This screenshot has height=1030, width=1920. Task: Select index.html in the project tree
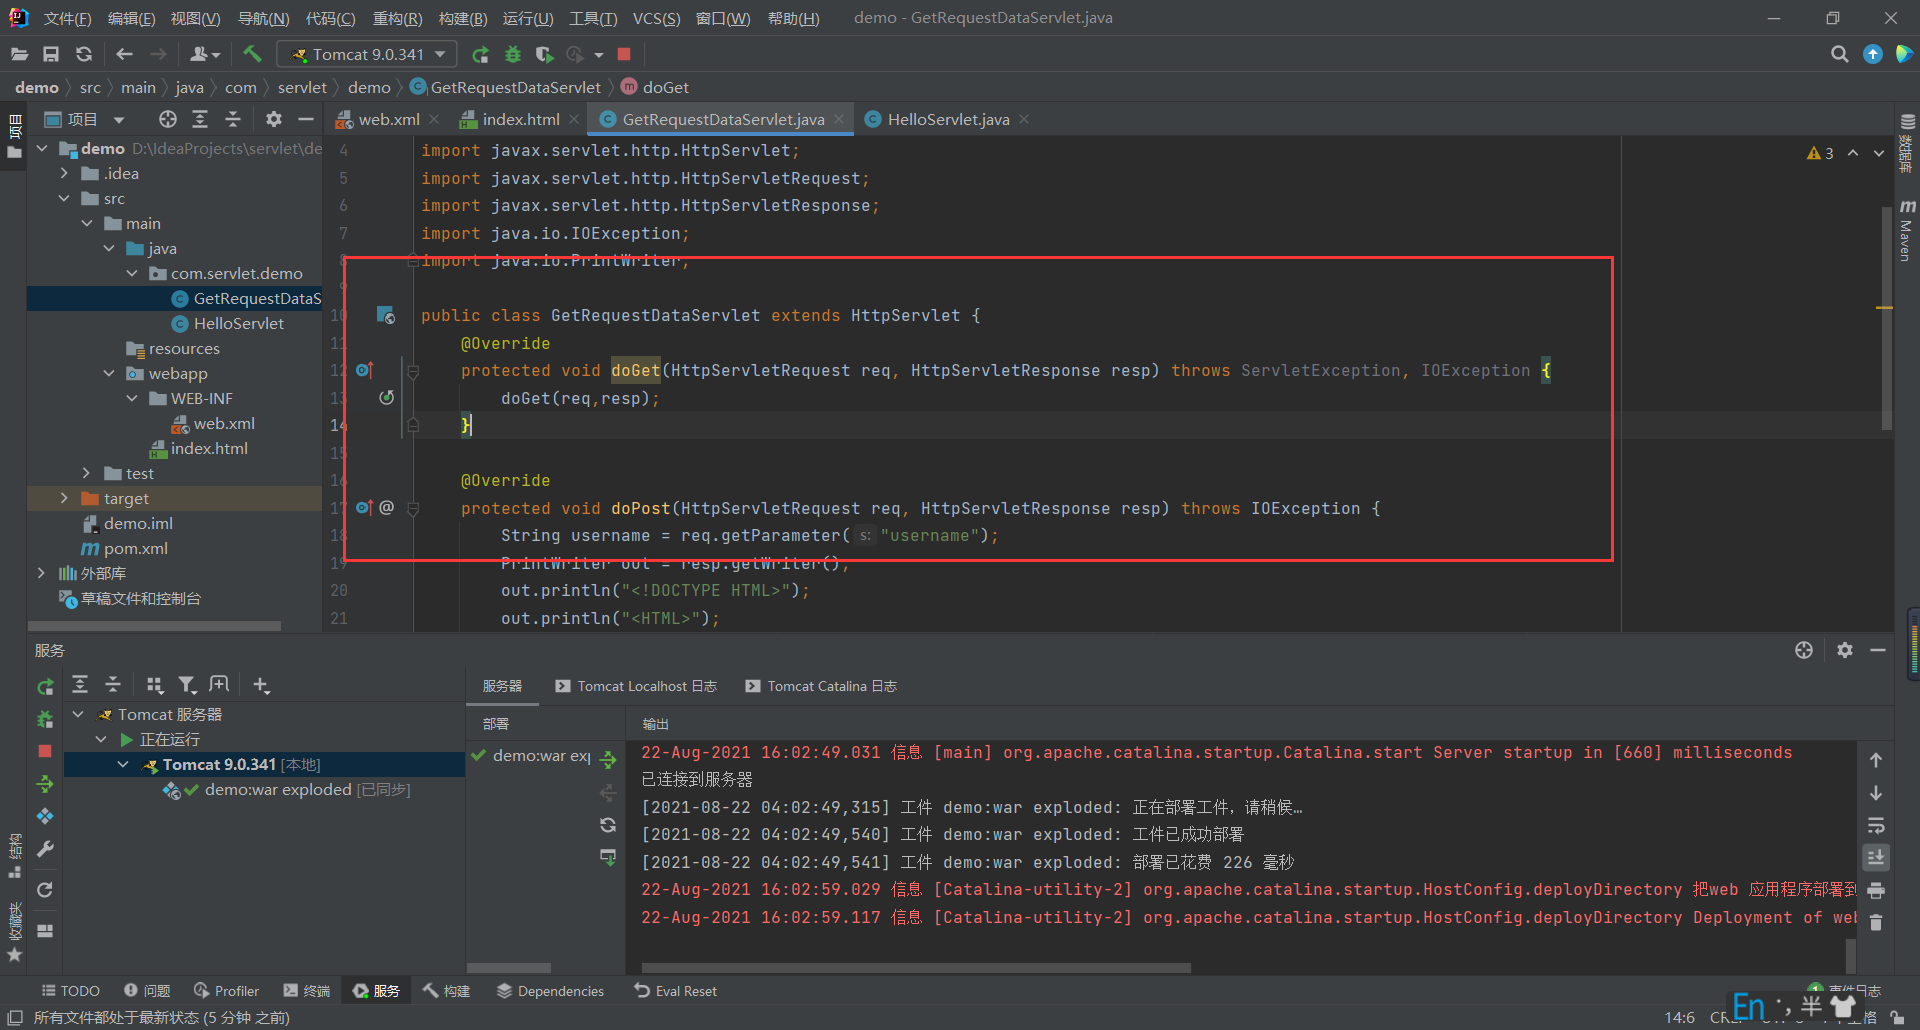point(209,448)
